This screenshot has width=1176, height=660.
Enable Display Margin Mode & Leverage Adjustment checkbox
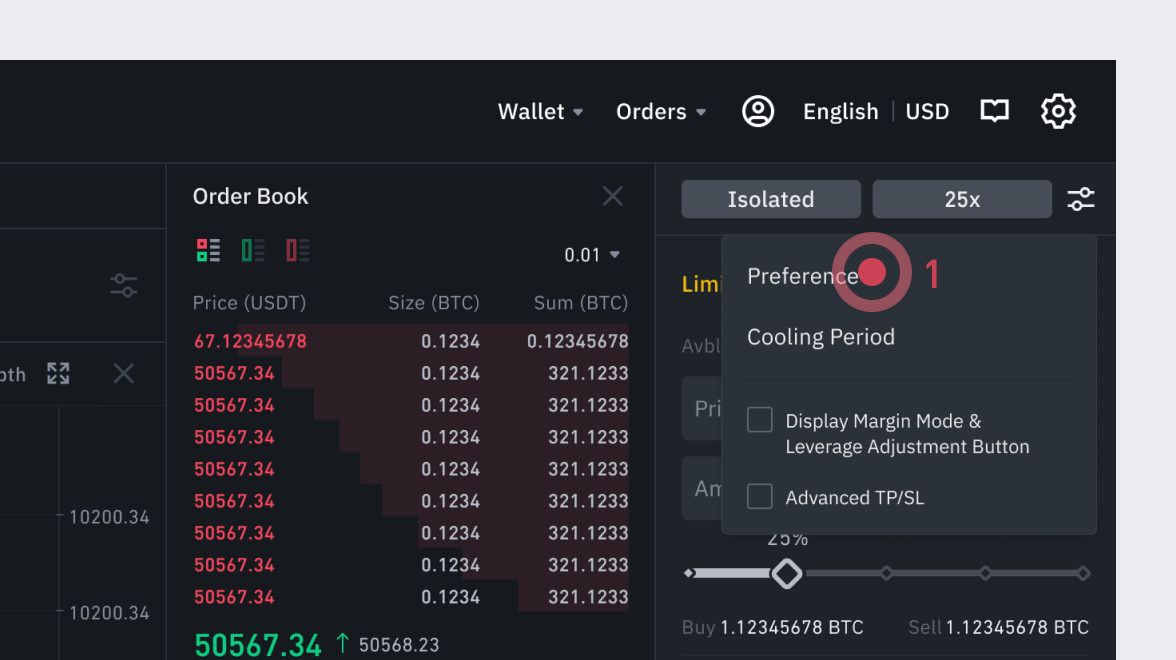[x=760, y=420]
